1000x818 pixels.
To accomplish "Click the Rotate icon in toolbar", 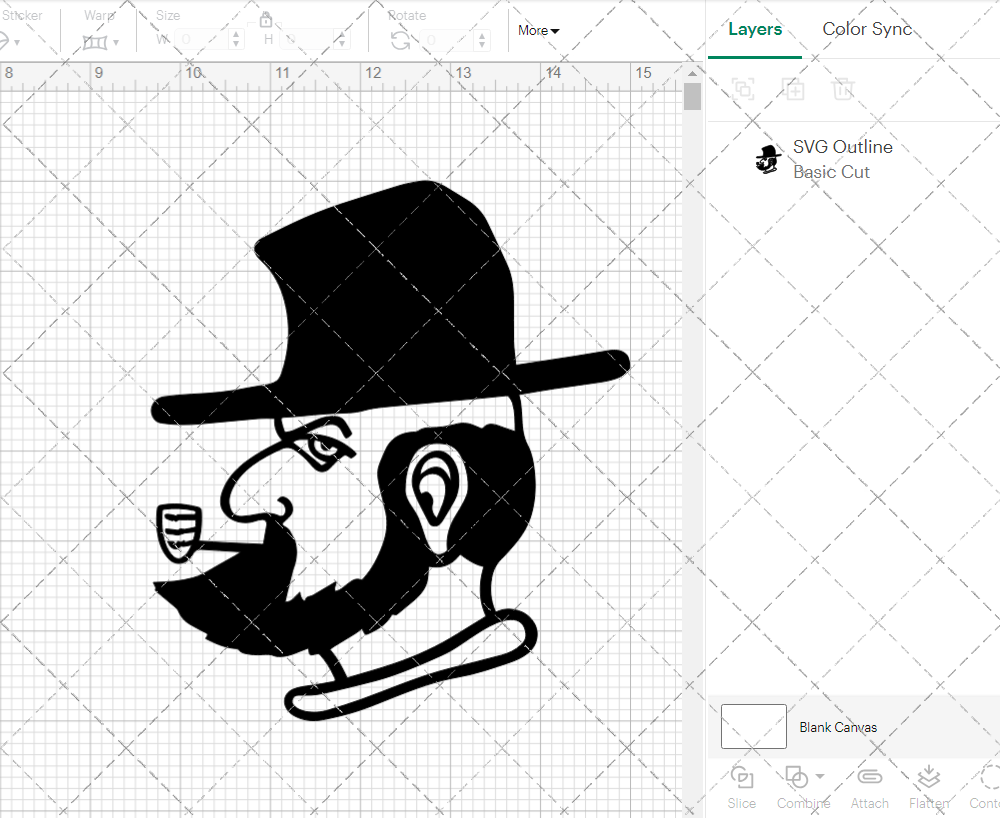I will (400, 40).
